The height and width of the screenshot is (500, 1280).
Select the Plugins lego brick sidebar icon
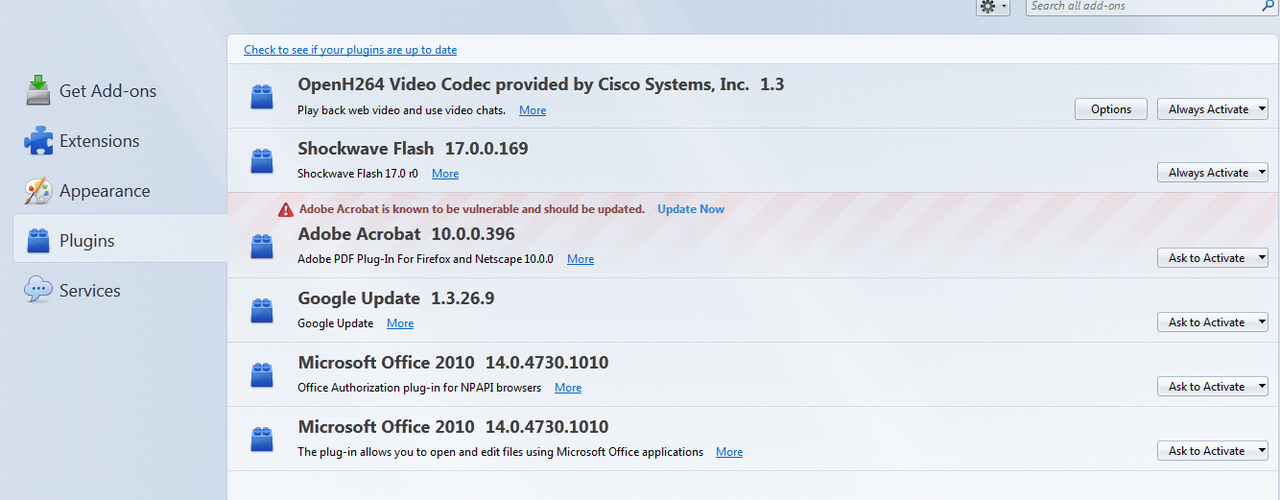click(38, 241)
